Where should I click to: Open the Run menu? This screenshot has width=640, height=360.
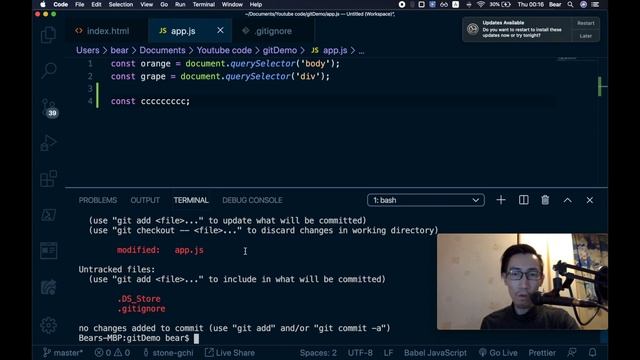click(180, 4)
